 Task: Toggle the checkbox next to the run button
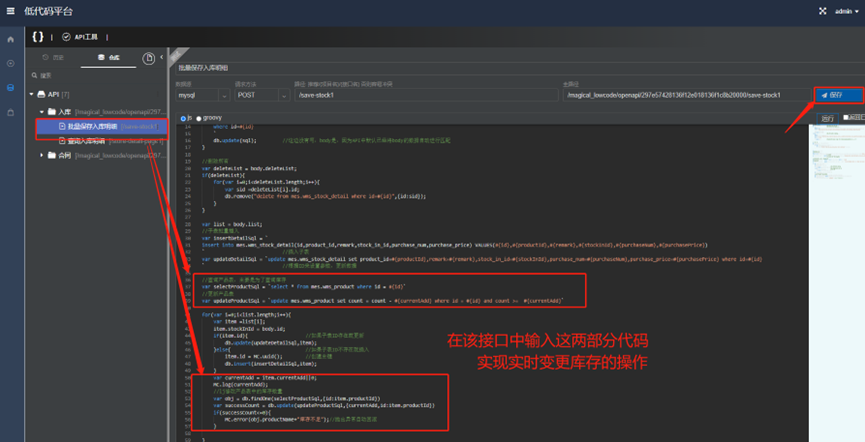click(846, 118)
